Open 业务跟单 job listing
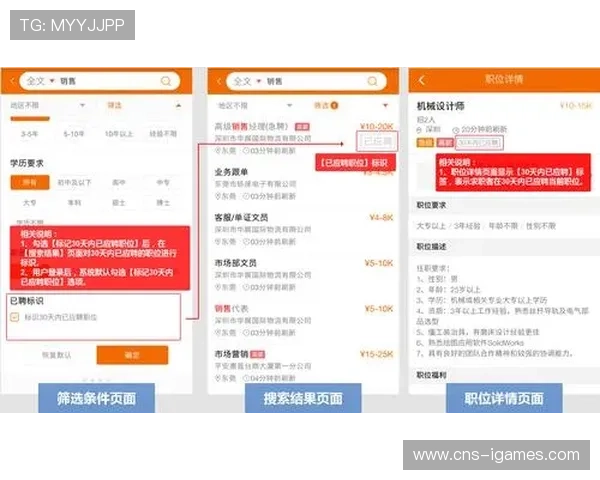The width and height of the screenshot is (600, 480). [303, 184]
